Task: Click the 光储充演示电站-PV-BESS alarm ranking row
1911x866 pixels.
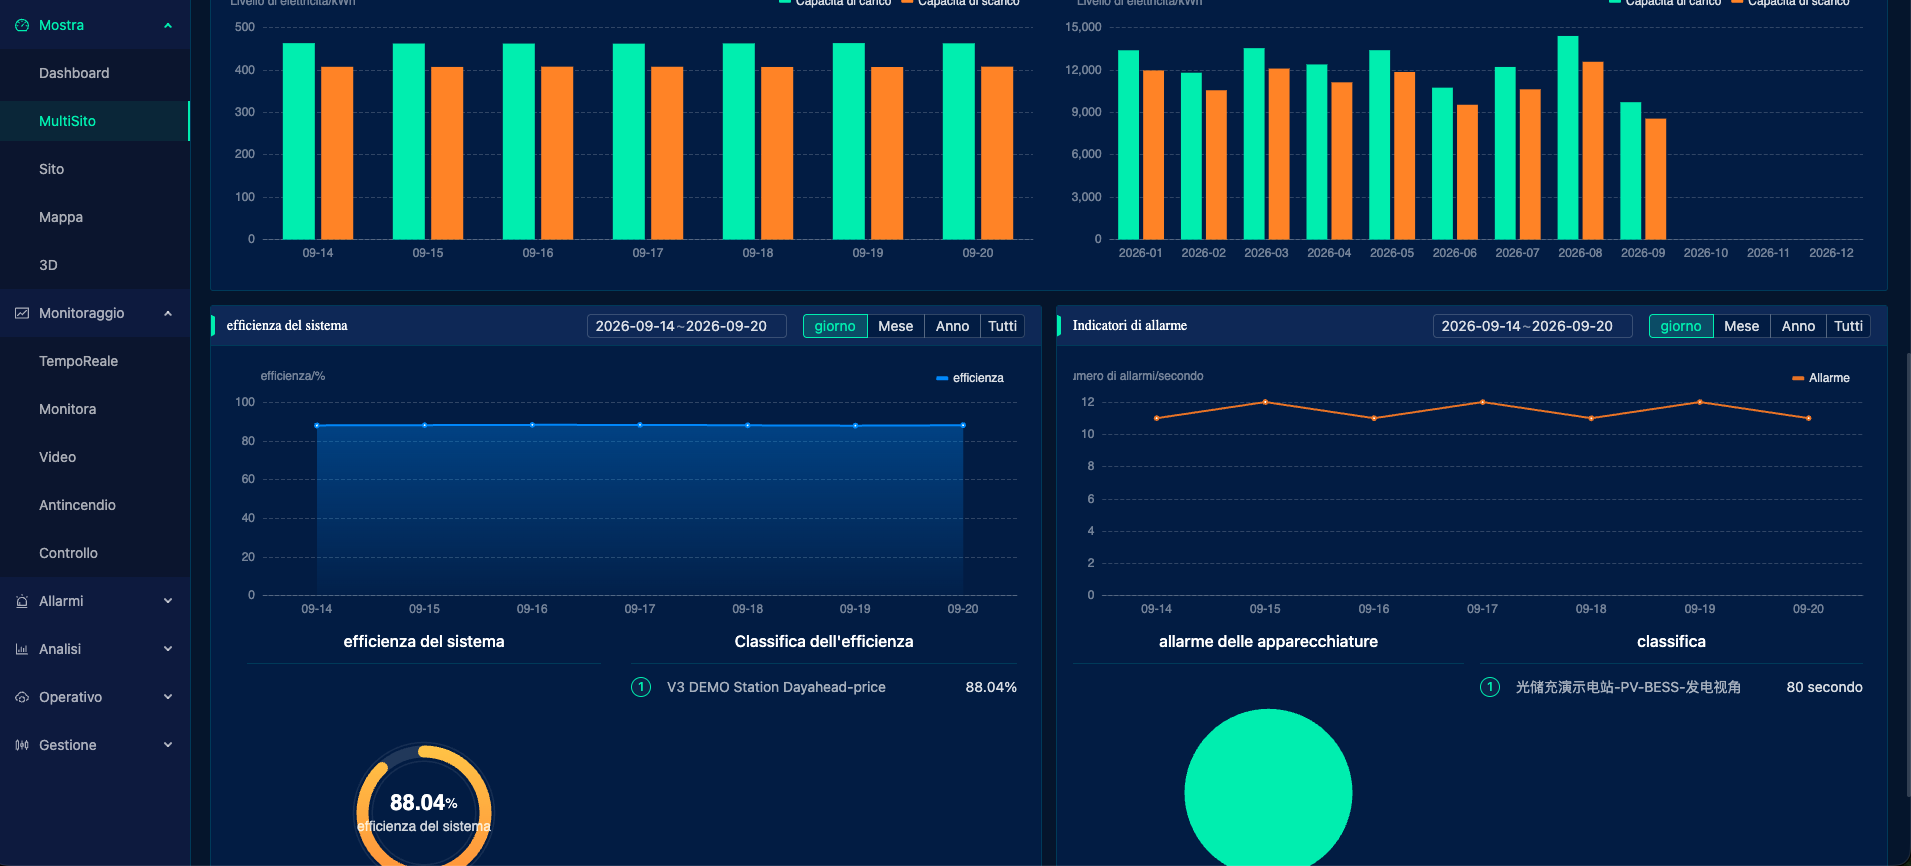Action: click(1671, 687)
